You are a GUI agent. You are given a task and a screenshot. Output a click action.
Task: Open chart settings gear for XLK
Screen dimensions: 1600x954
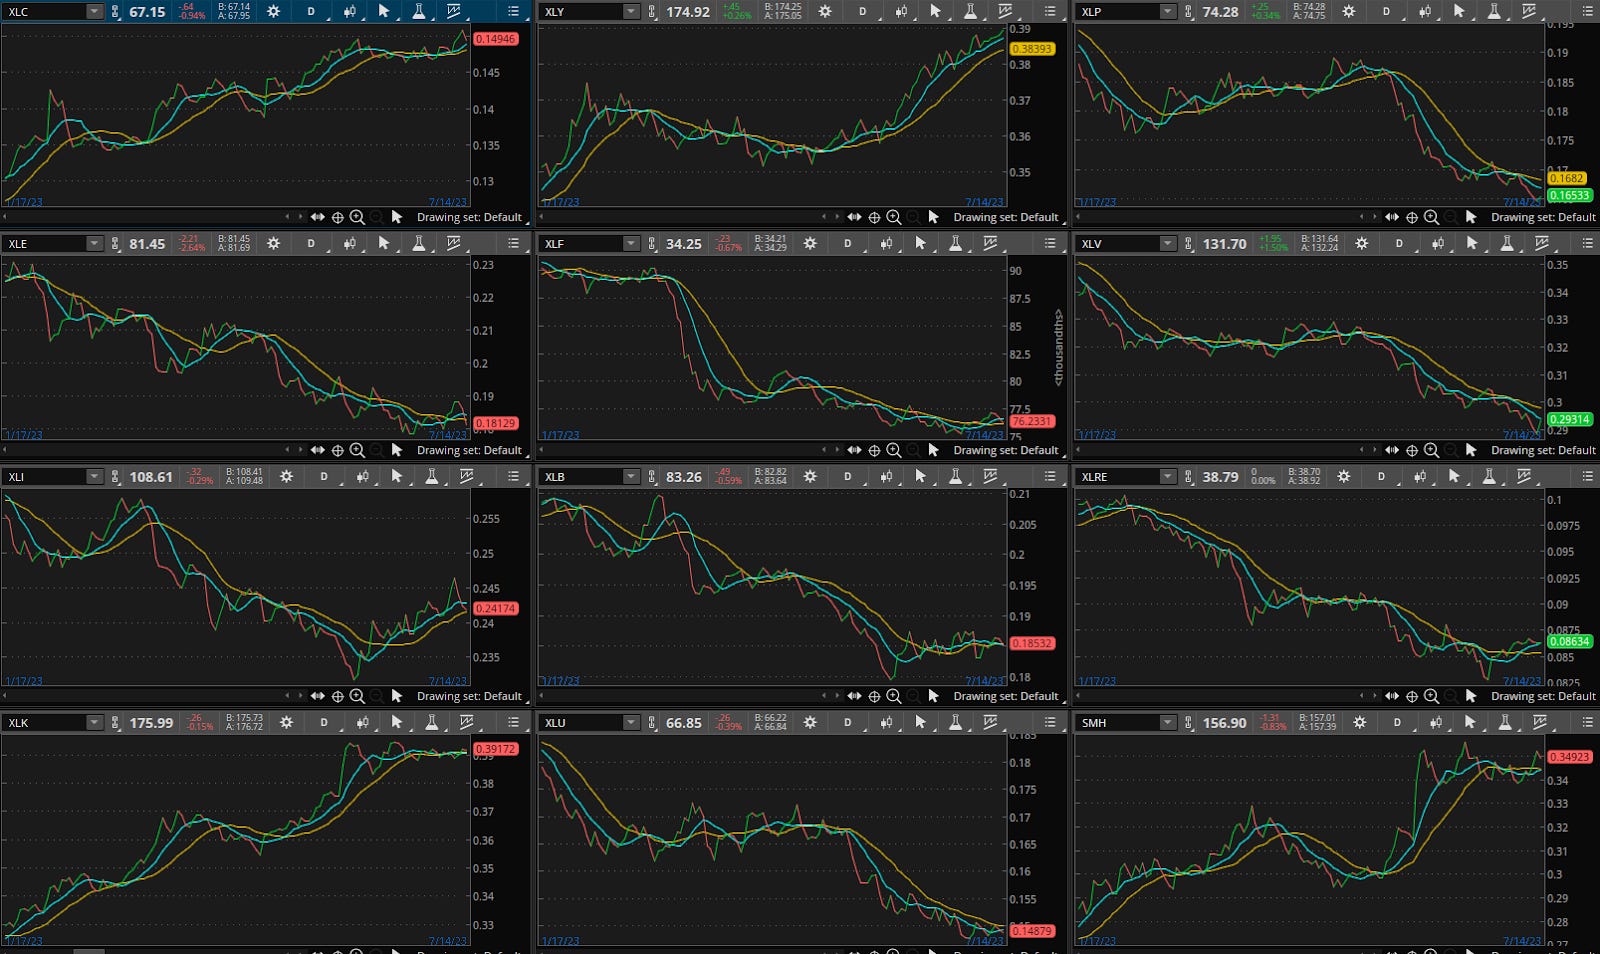(x=286, y=722)
